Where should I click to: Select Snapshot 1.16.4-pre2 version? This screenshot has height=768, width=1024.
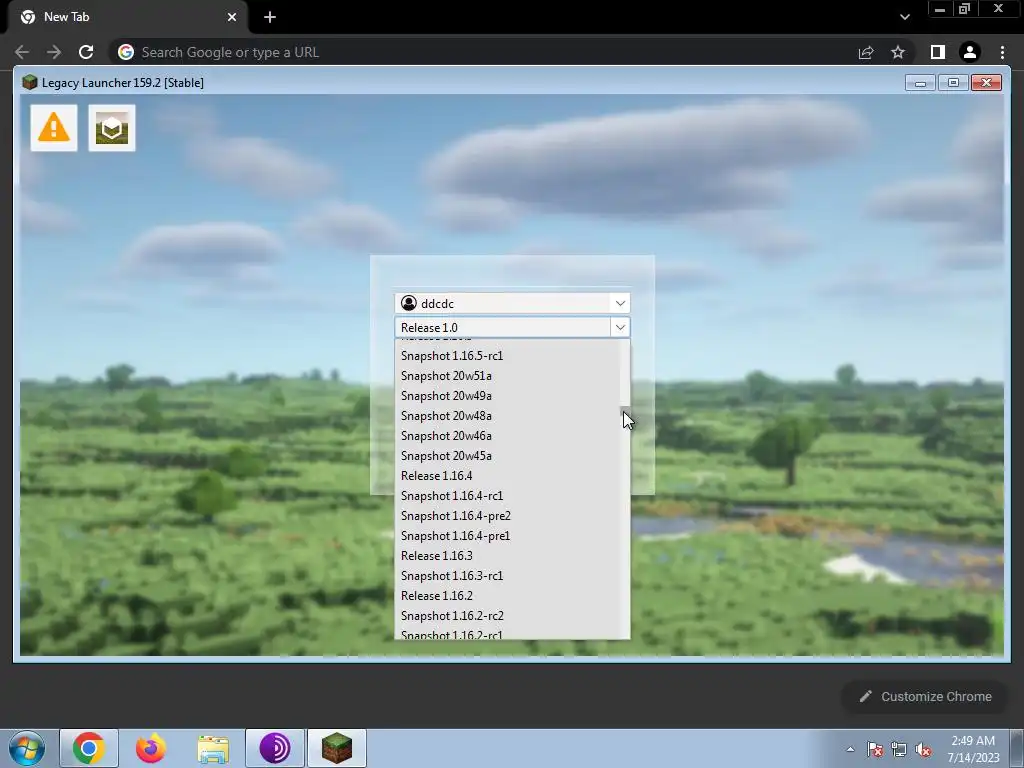507,516
